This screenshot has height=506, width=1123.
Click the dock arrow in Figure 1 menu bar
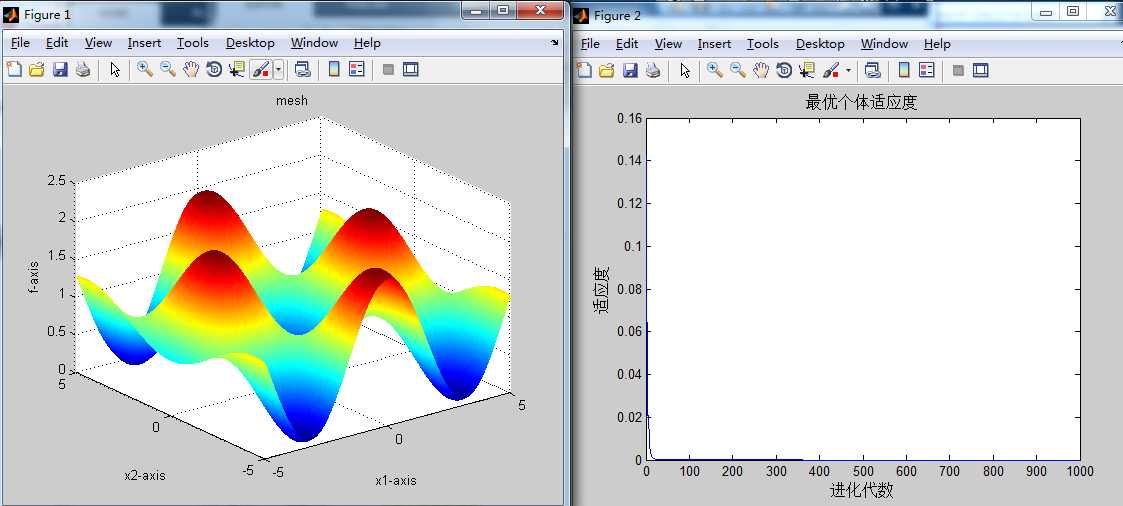coord(554,43)
